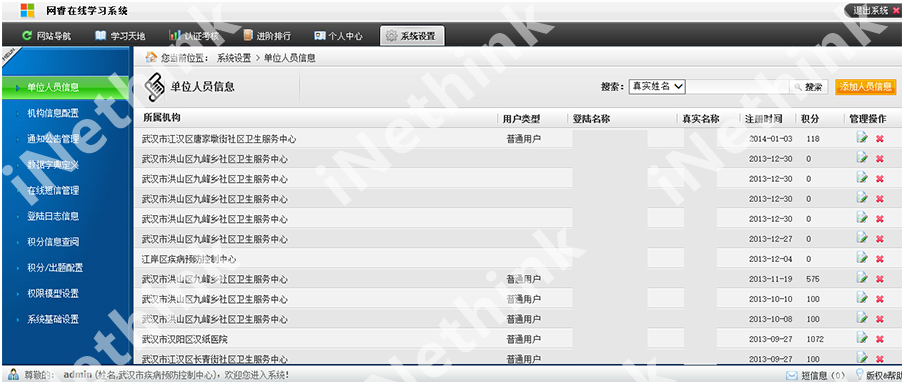Delete the 武汉市汉阳区汉纸医院 user row
This screenshot has height=384, width=904.
tap(880, 340)
